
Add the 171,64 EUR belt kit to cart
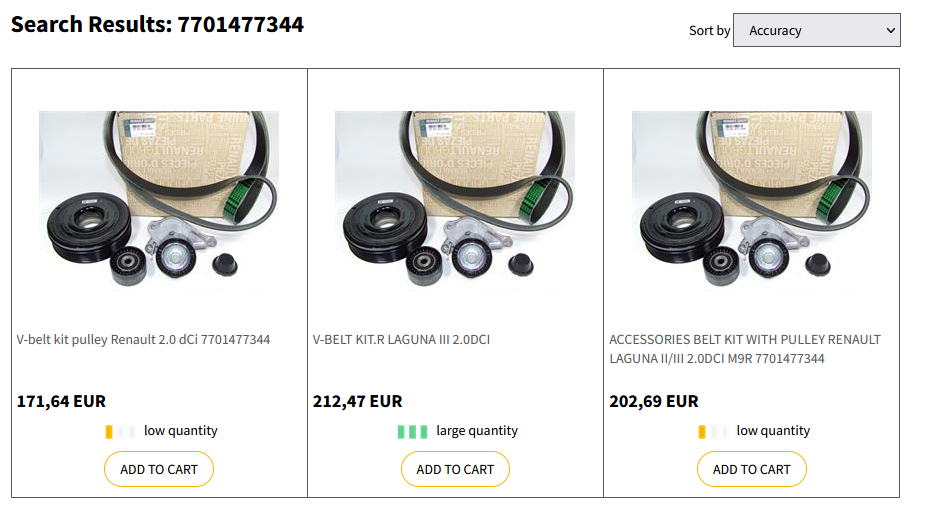159,469
